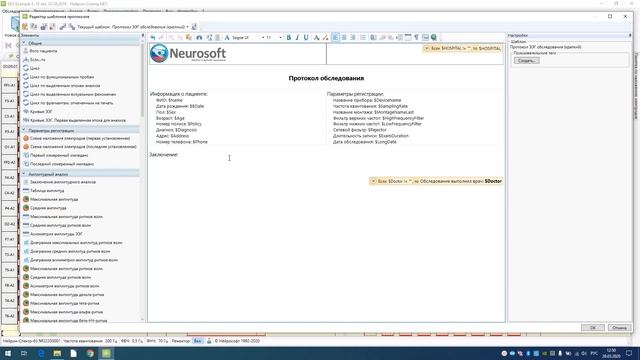
Task: Expand the $Doctor condition tag arrow
Action: pos(373,181)
